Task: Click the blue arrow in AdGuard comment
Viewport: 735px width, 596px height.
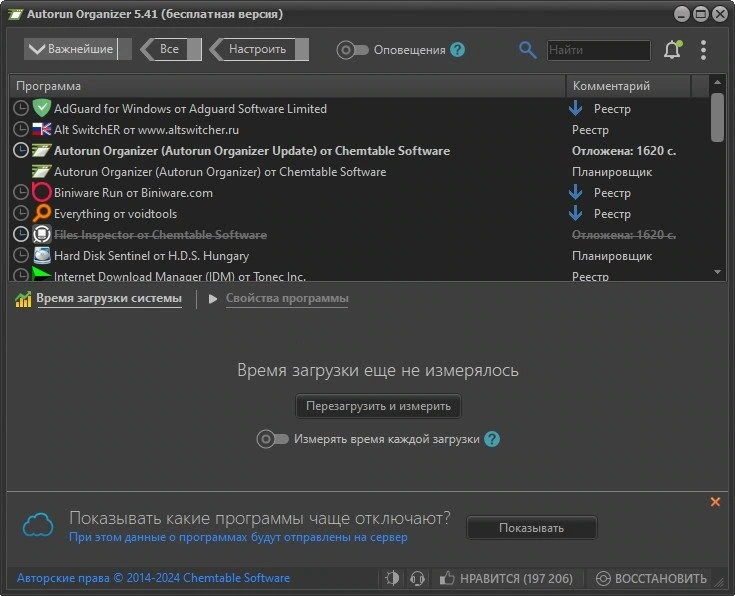Action: [x=576, y=108]
